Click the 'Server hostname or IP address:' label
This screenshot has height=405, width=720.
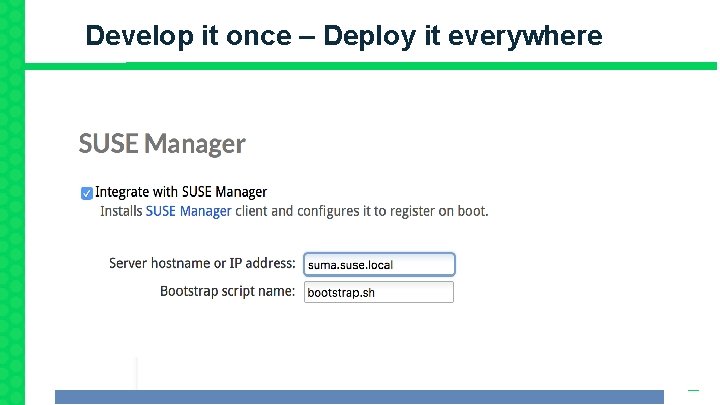202,263
